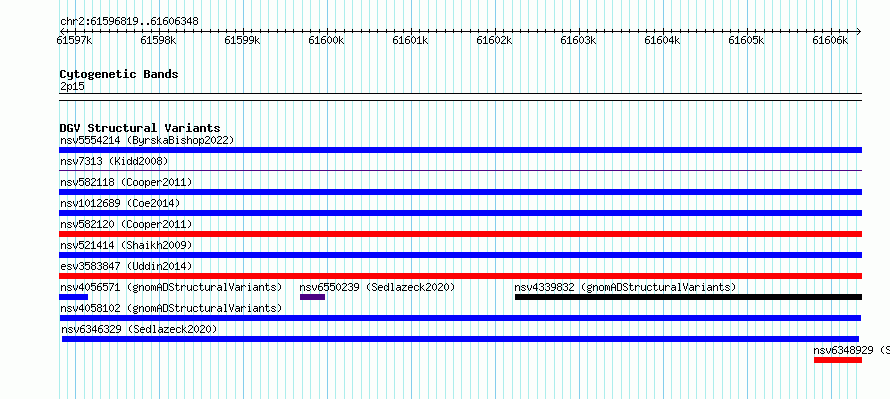The width and height of the screenshot is (890, 399).
Task: Select the 2p15 band label
Action: [x=72, y=87]
